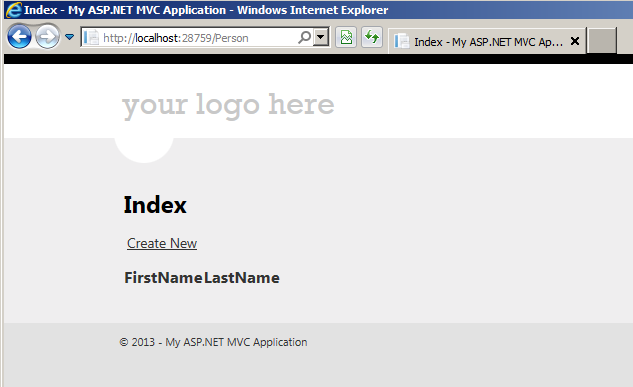Image resolution: width=633 pixels, height=387 pixels.
Task: Expand the address bar autocomplete dropdown
Action: [x=321, y=37]
